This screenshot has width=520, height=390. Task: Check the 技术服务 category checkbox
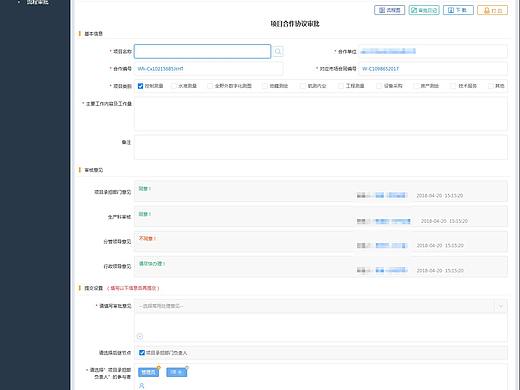453,86
